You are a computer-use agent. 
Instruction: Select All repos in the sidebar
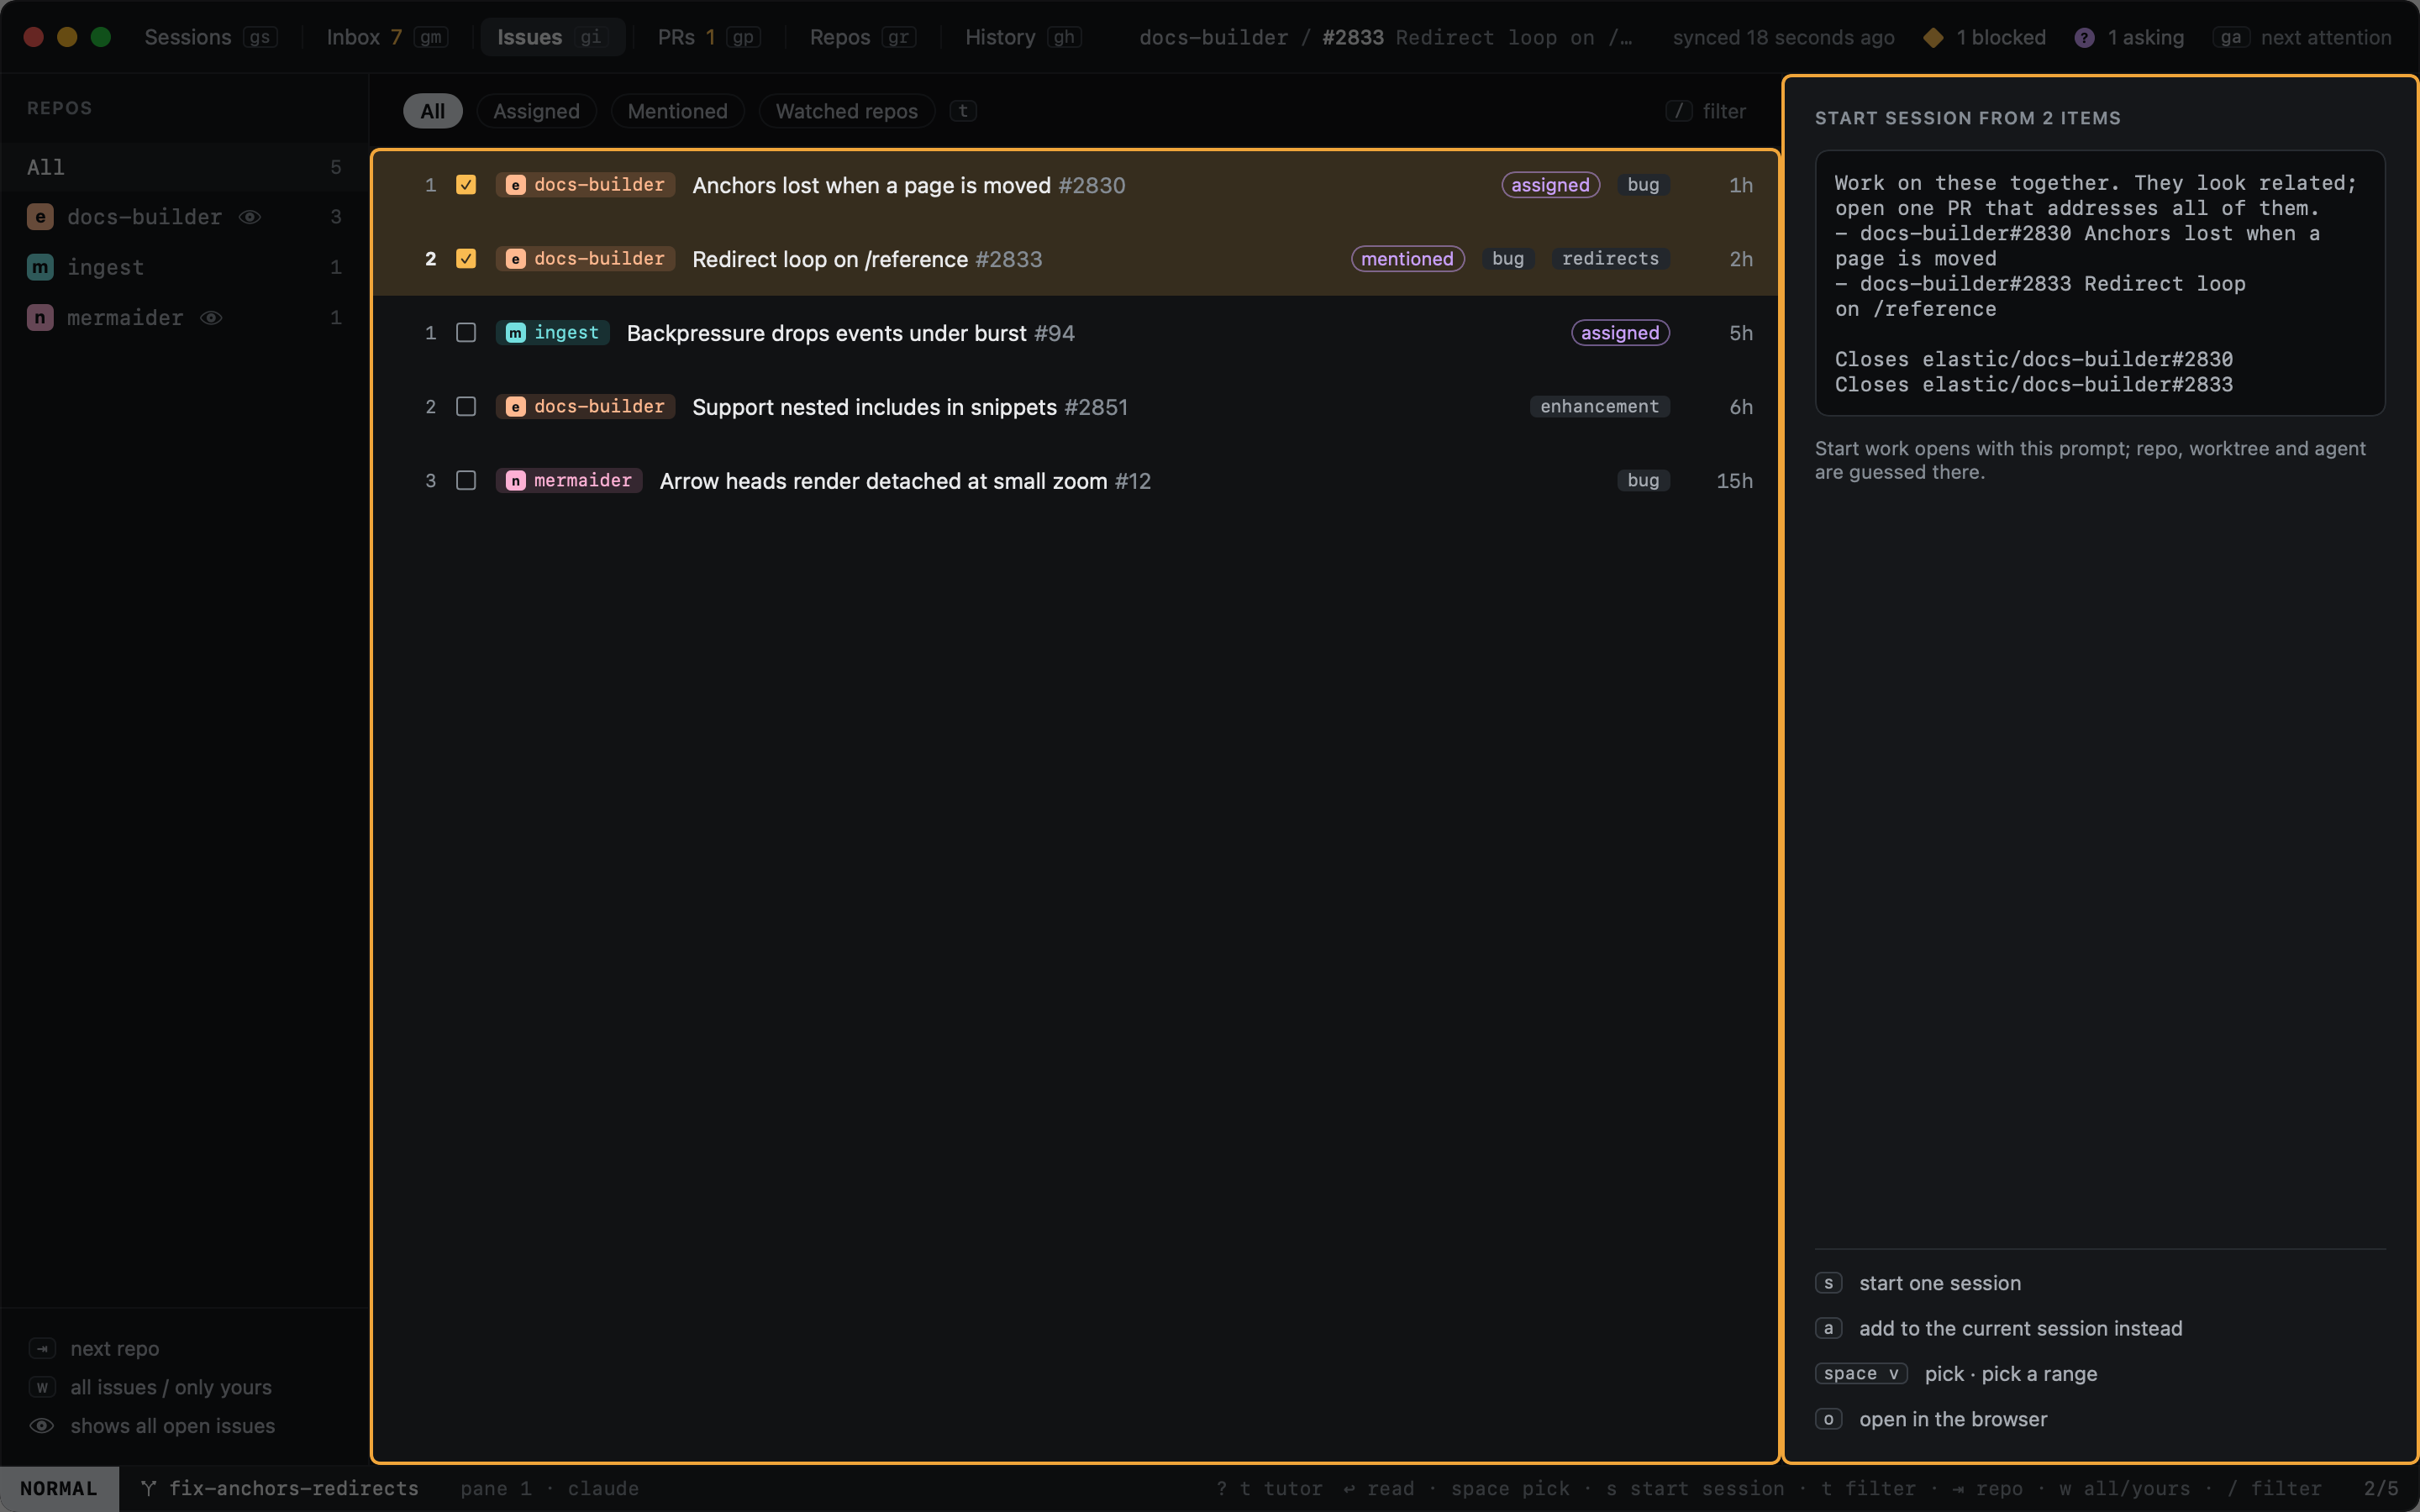pyautogui.click(x=184, y=167)
